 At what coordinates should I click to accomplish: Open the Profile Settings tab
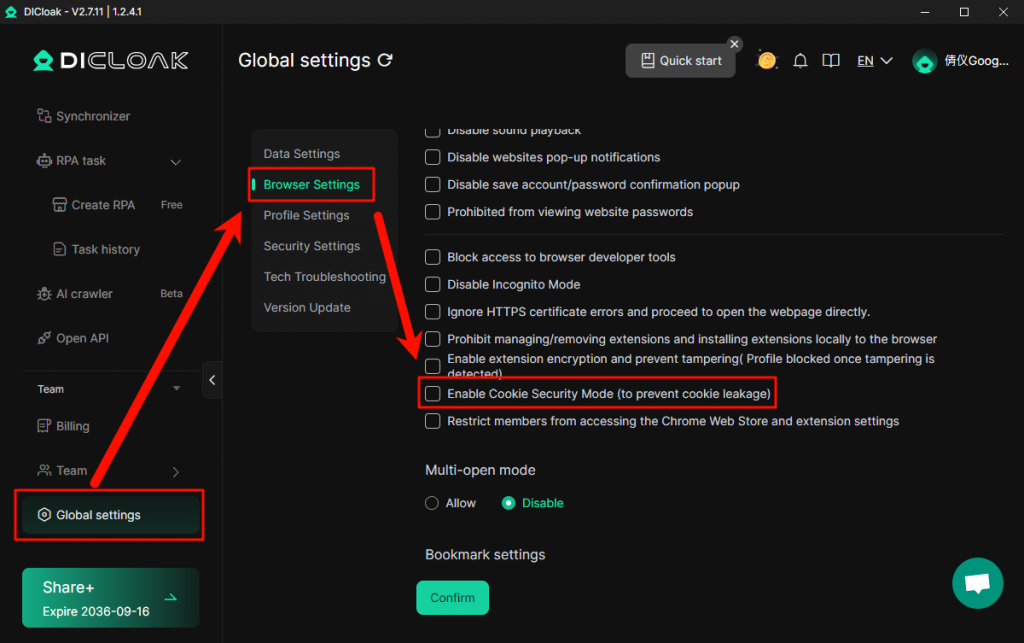(x=306, y=215)
